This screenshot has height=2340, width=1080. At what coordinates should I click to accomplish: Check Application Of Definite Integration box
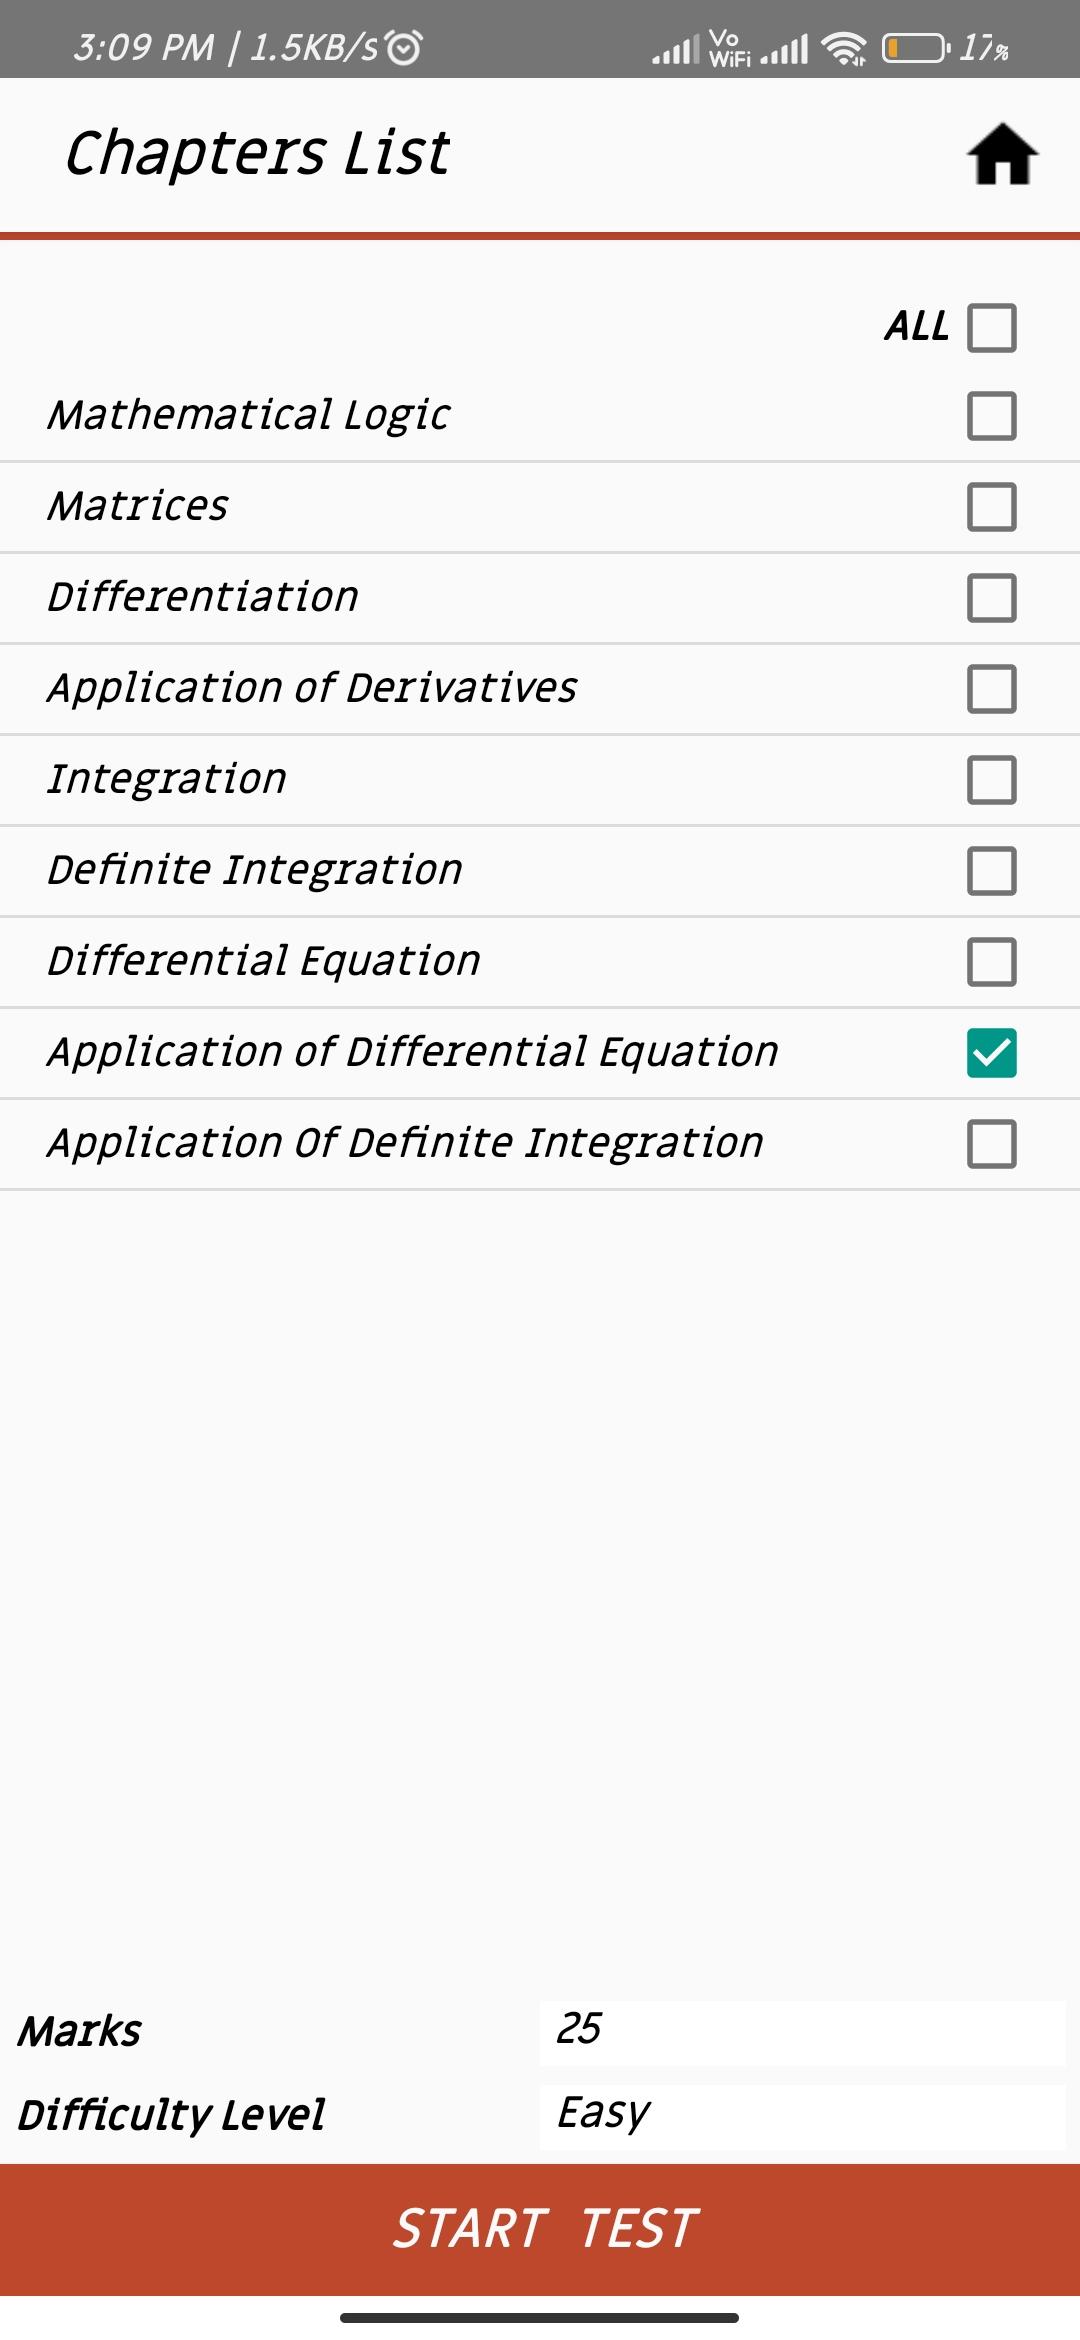992,1144
